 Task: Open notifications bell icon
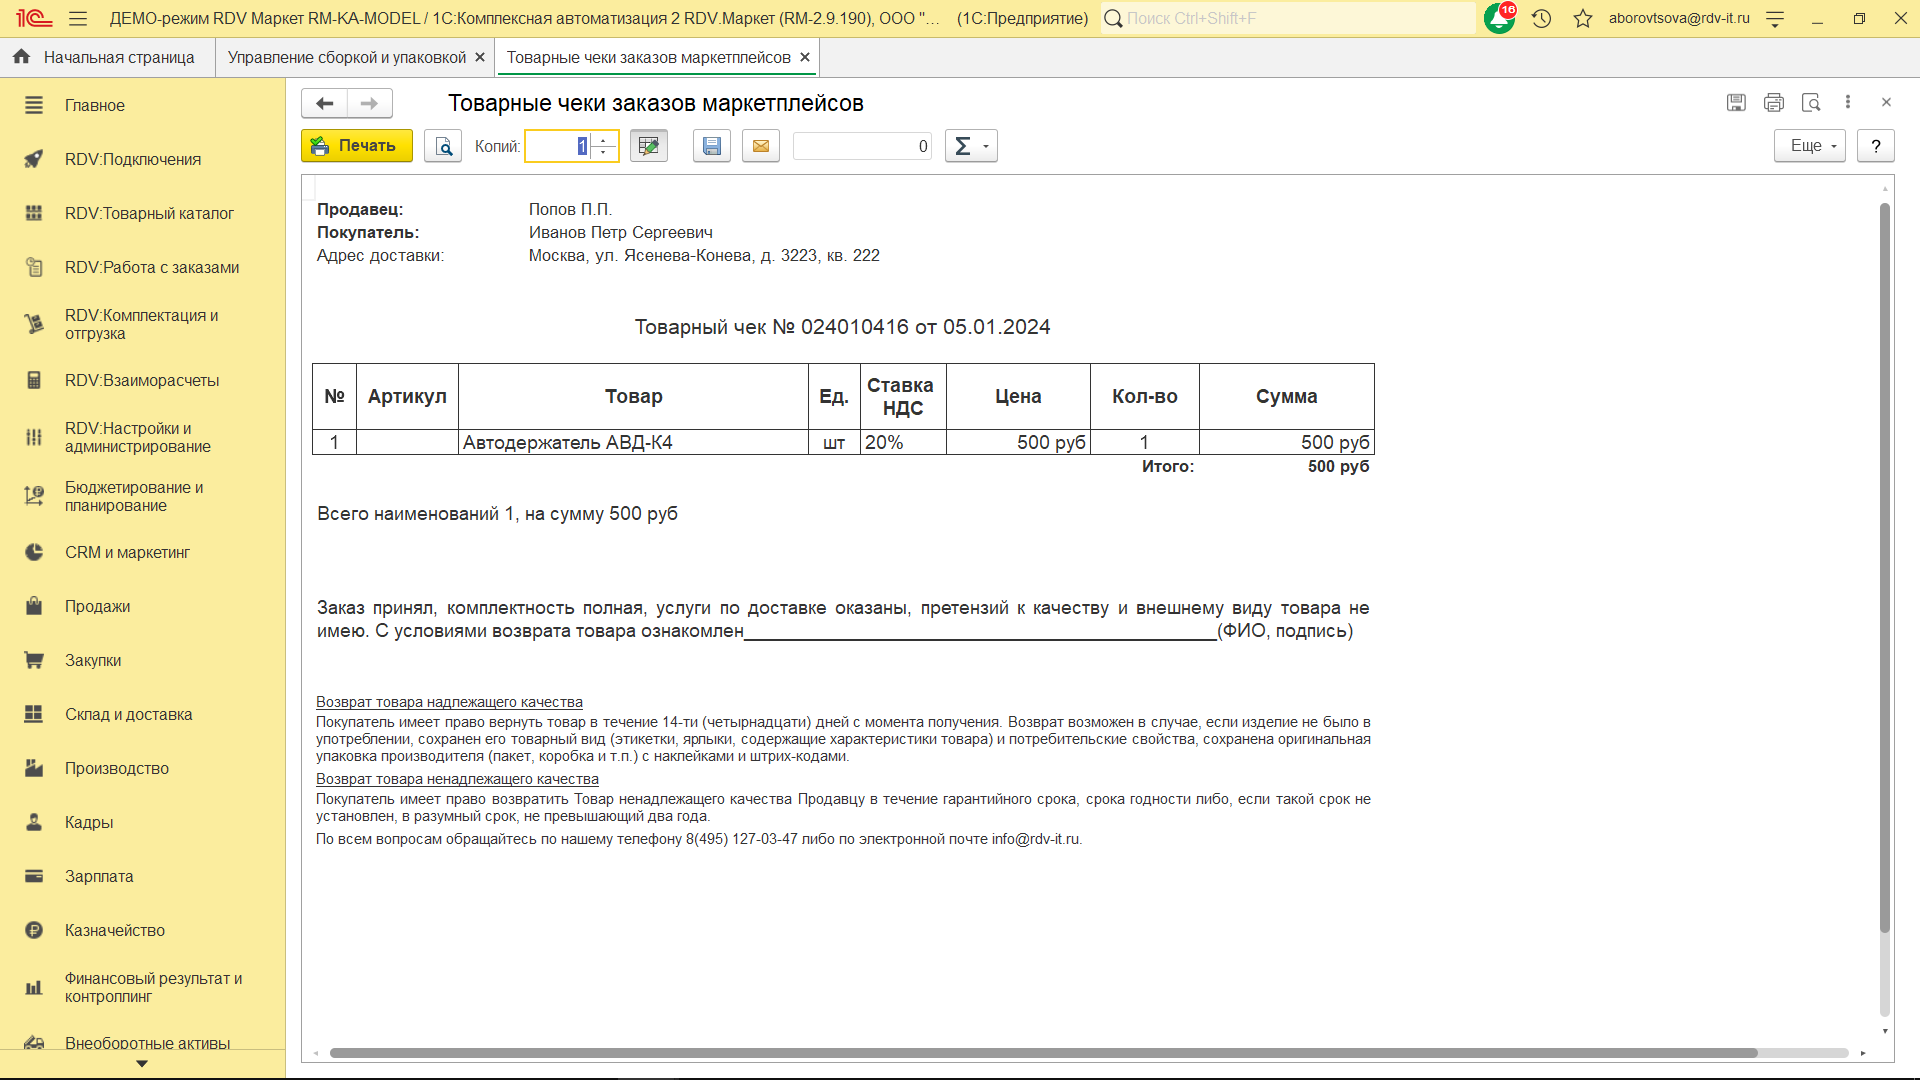click(1499, 18)
